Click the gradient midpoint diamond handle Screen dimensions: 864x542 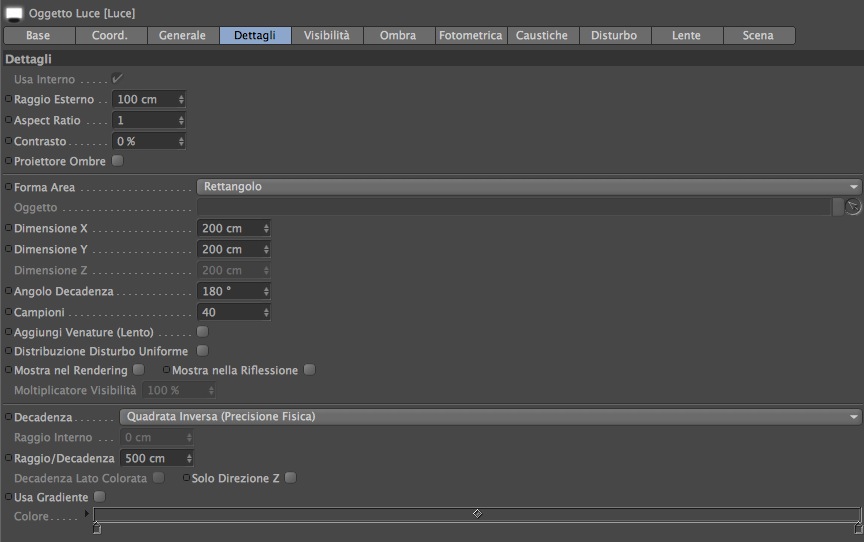coord(477,513)
